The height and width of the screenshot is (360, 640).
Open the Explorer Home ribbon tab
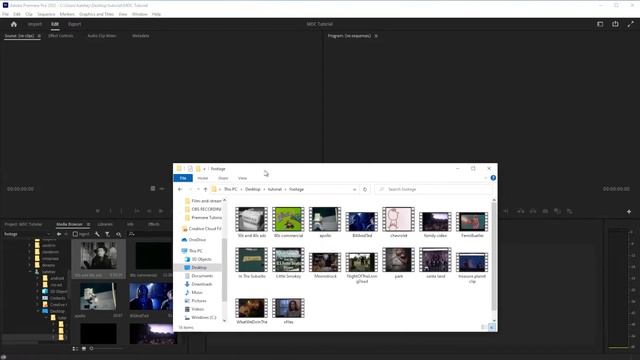pos(202,178)
